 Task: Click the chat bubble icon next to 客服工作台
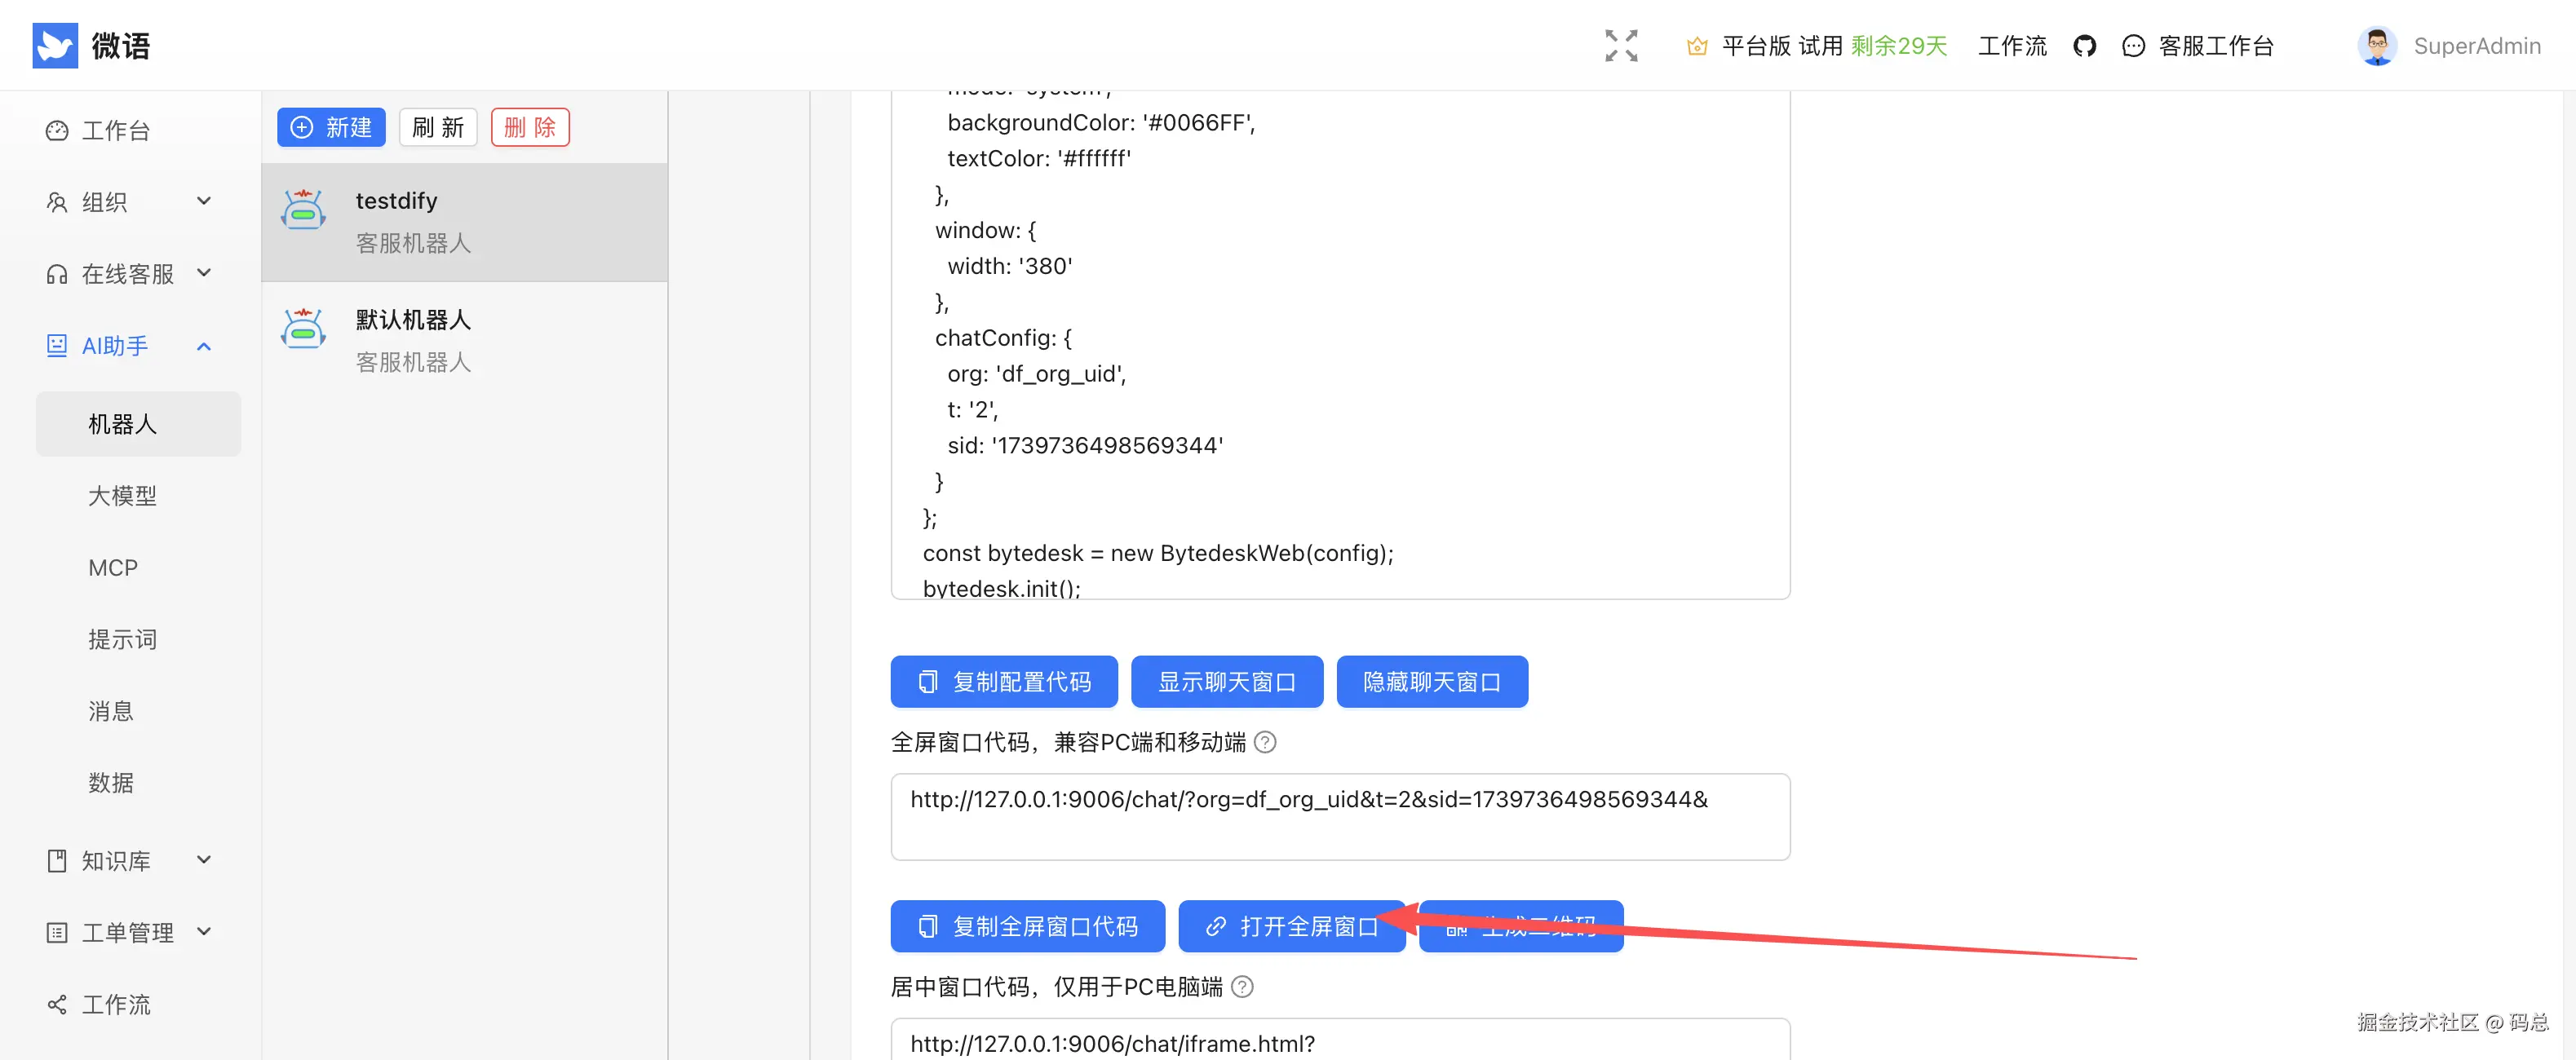(2133, 45)
